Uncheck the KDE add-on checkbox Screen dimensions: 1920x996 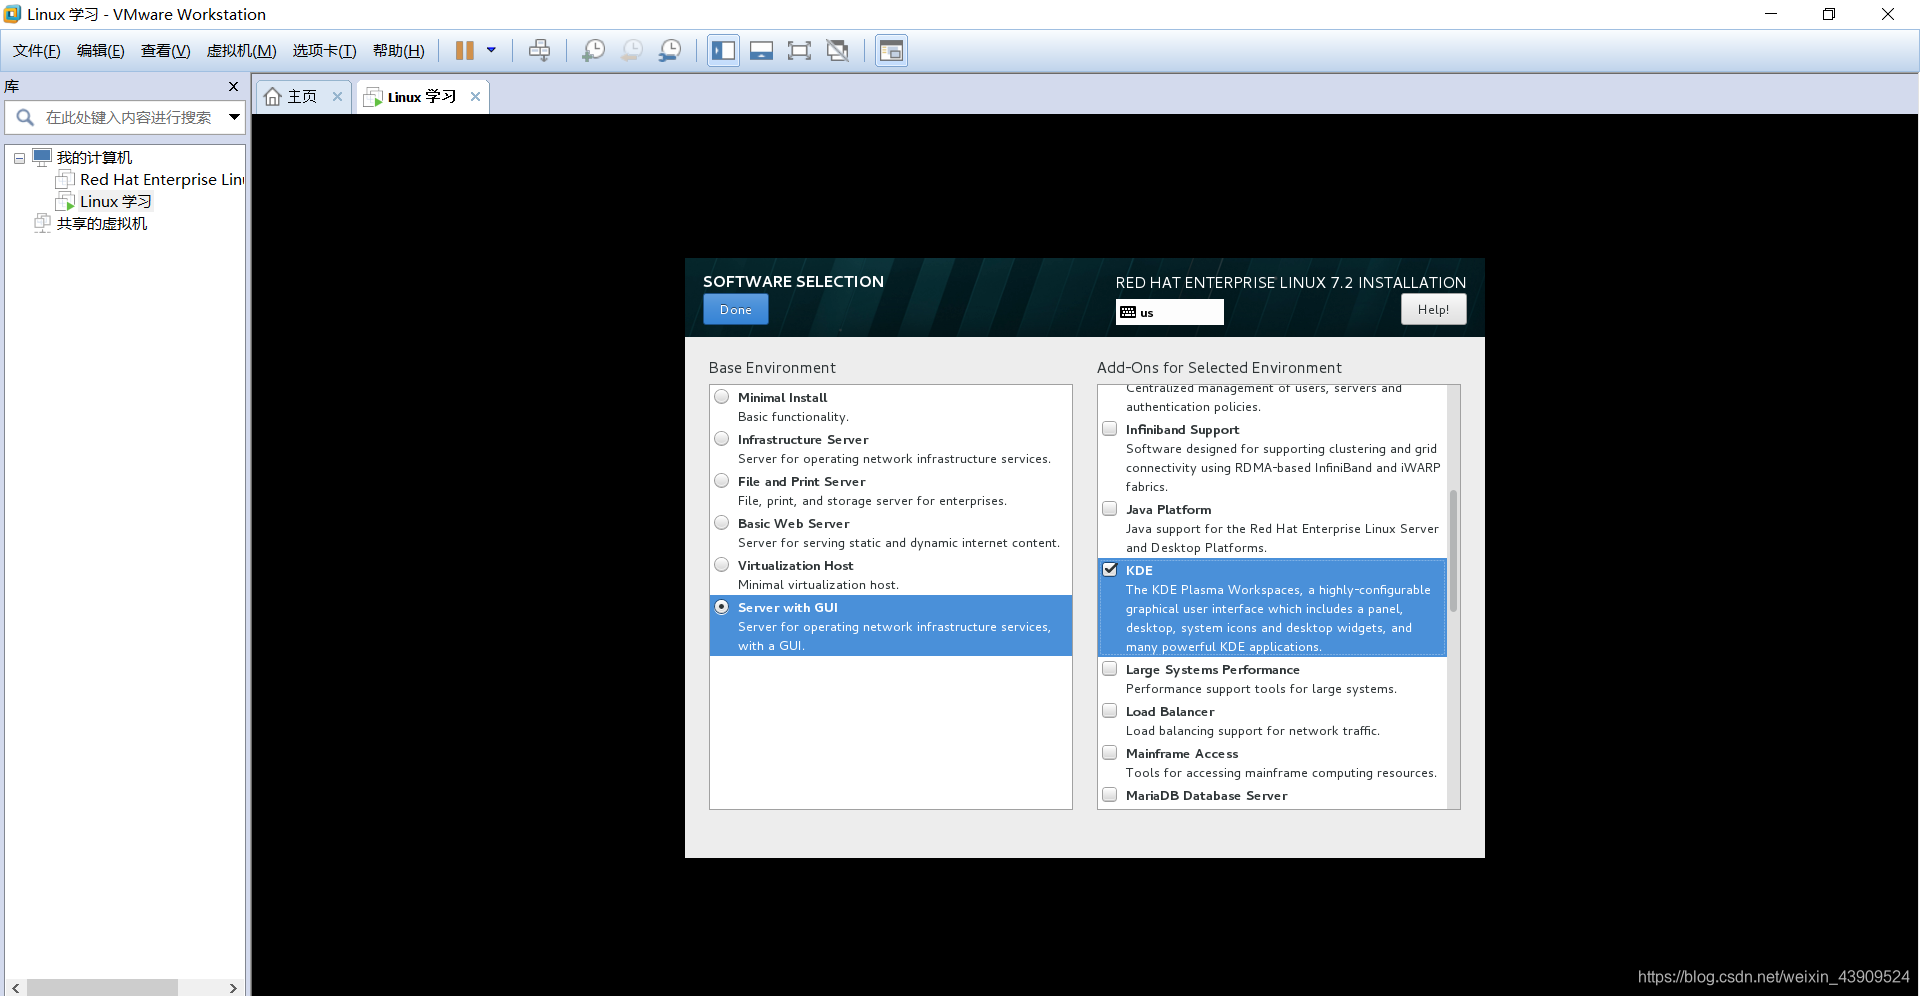(x=1109, y=570)
